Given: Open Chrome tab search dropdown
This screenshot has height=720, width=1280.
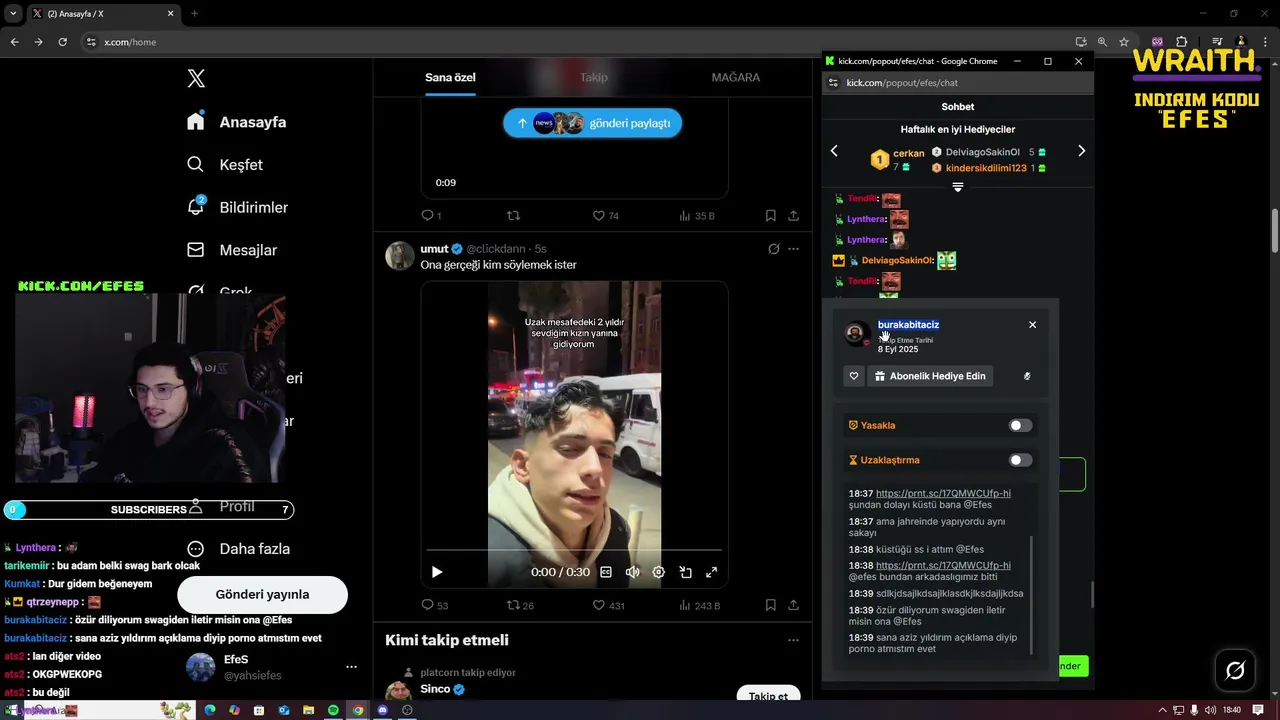Looking at the screenshot, I should [13, 13].
